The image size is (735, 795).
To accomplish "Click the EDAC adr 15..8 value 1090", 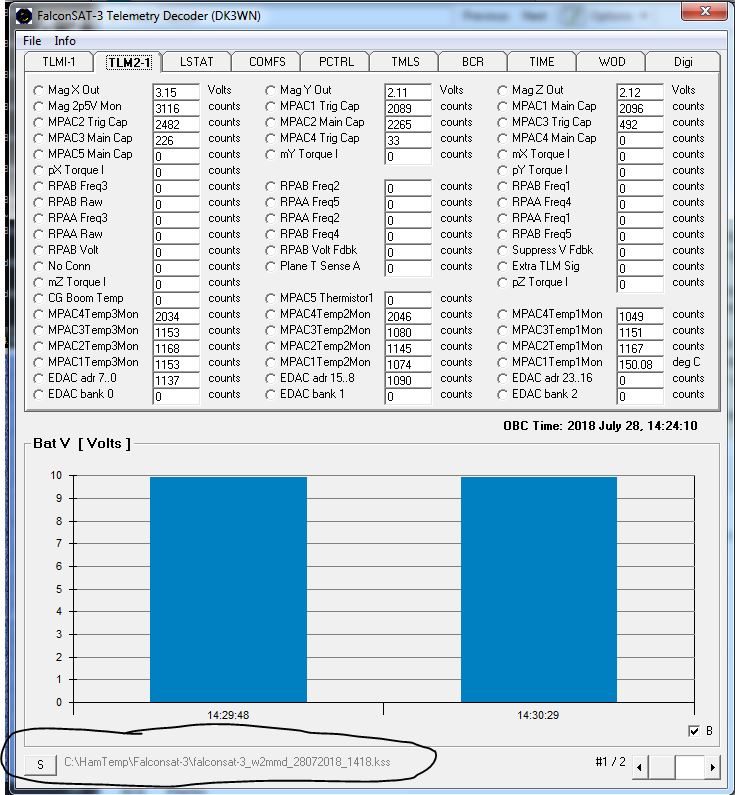I will point(408,380).
